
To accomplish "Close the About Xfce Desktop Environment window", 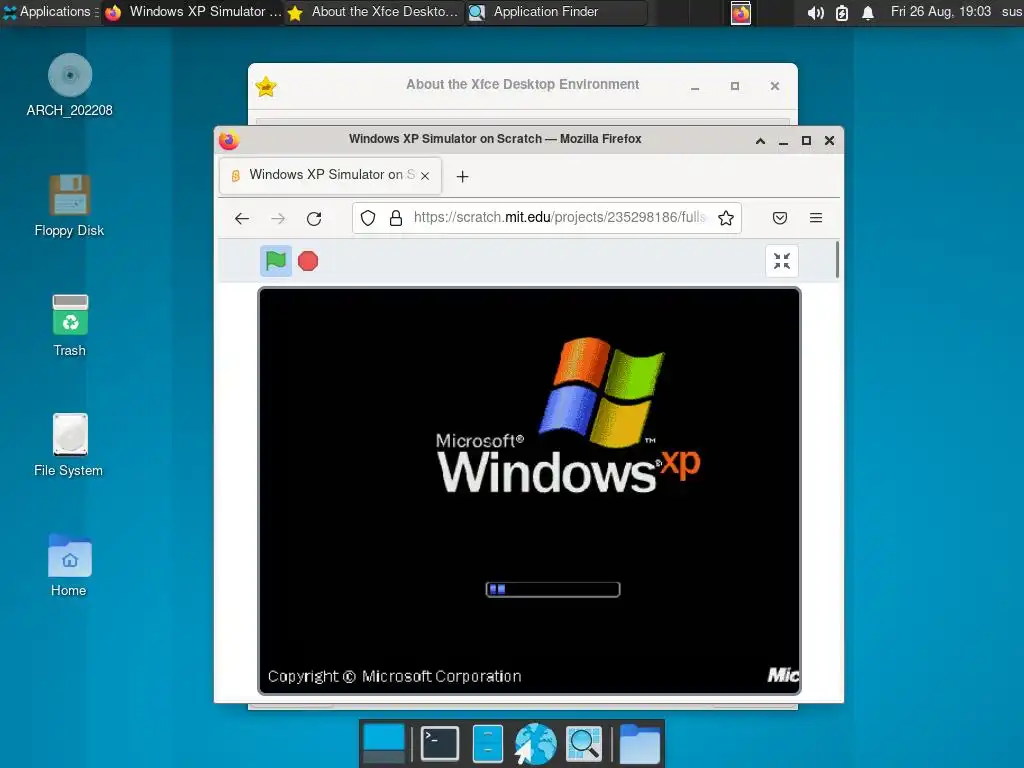I will click(x=775, y=86).
